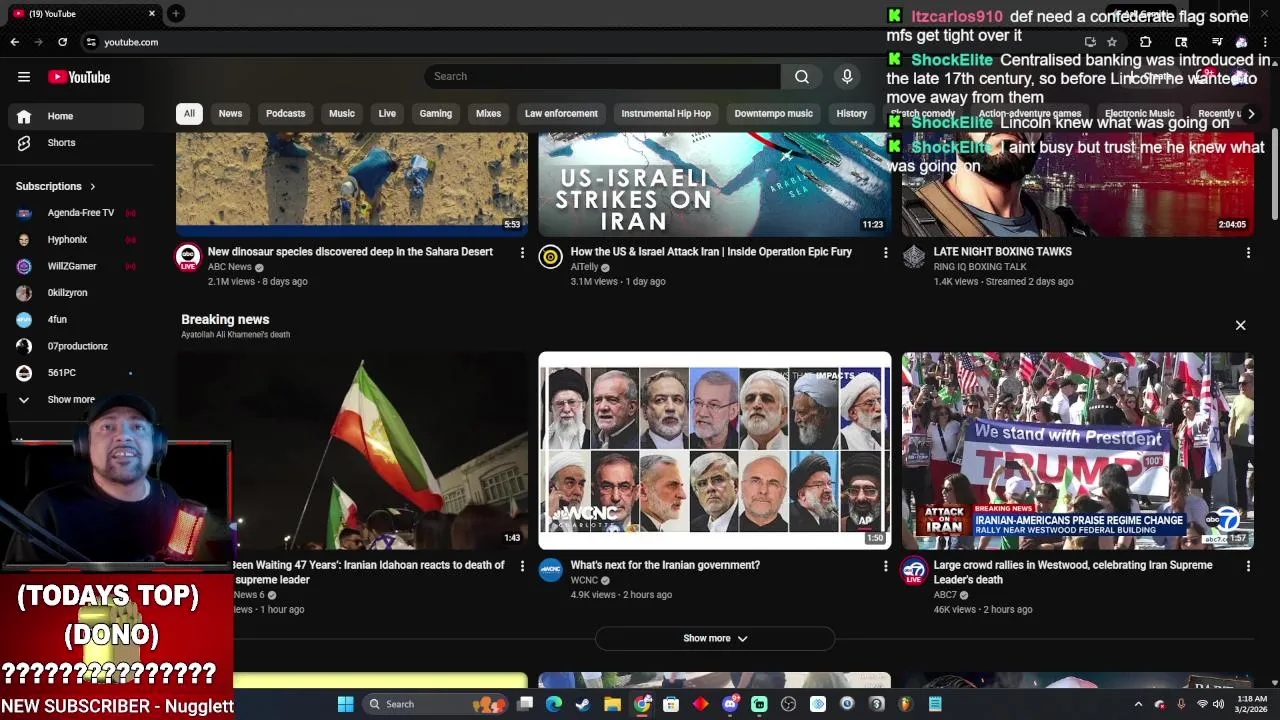
Task: Open more options for Late Night Boxing Tawks
Action: pos(1248,253)
